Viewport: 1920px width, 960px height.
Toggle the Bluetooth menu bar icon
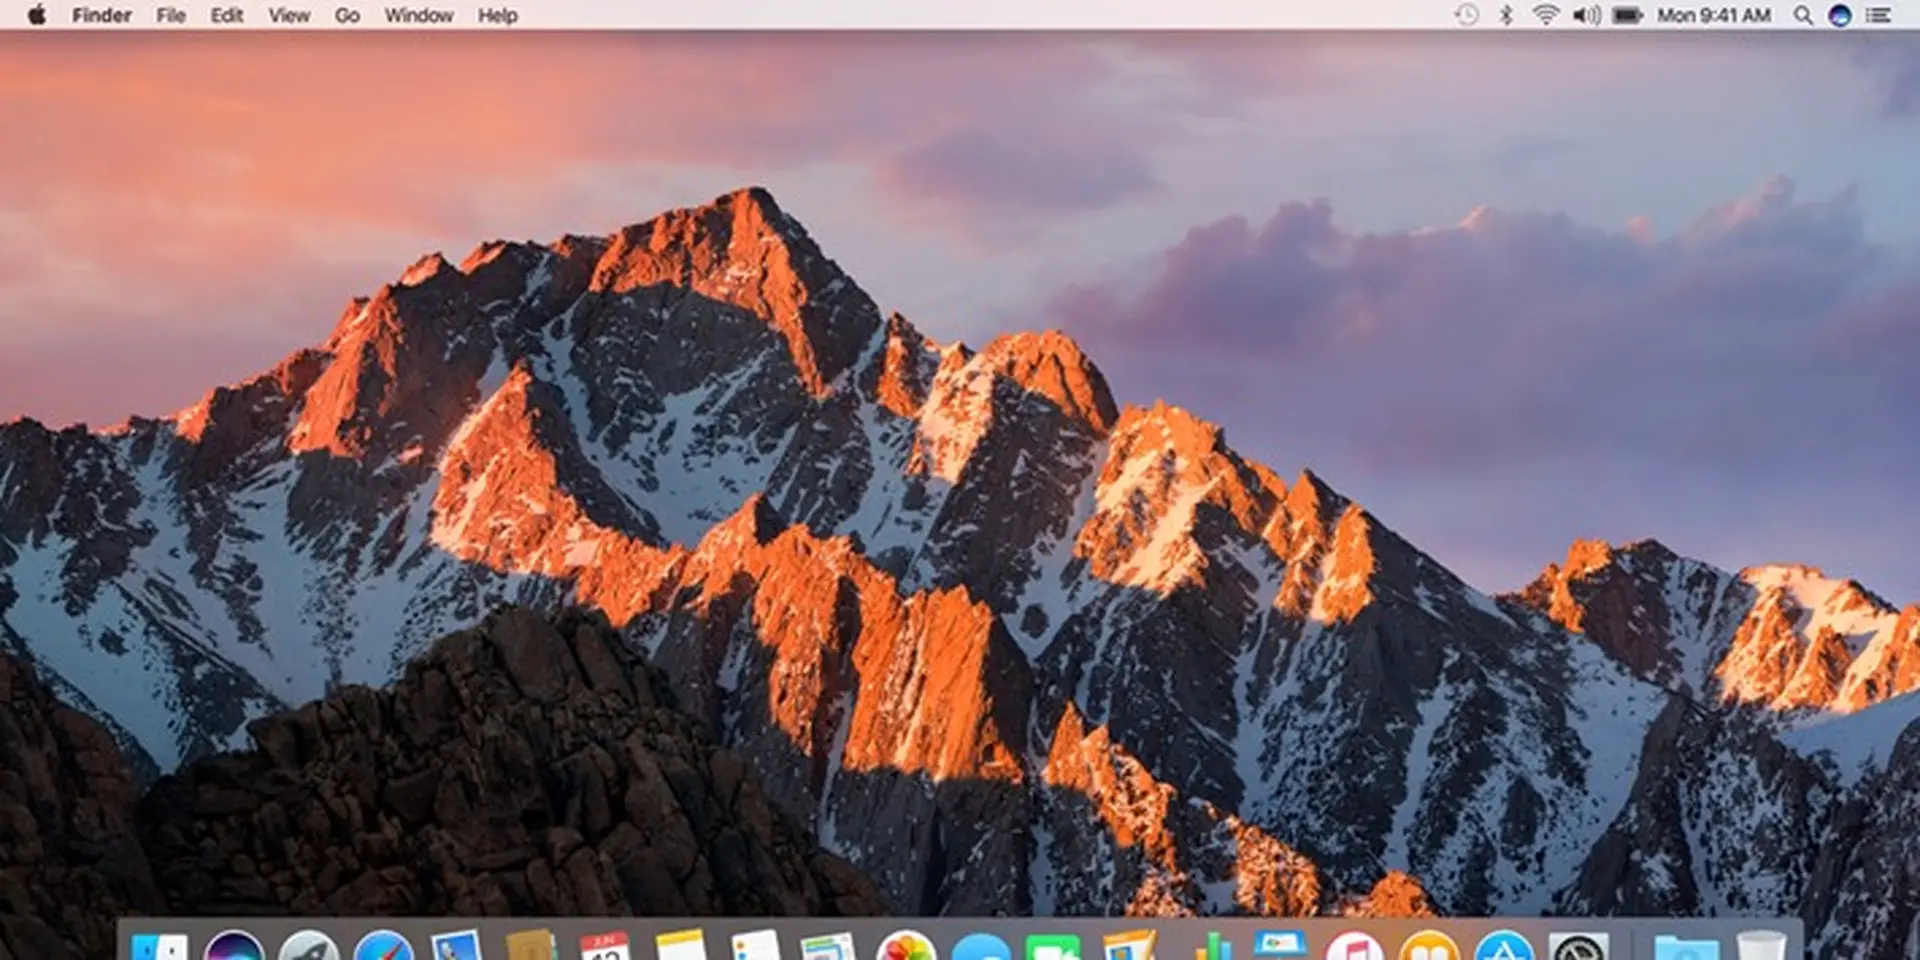click(x=1505, y=15)
